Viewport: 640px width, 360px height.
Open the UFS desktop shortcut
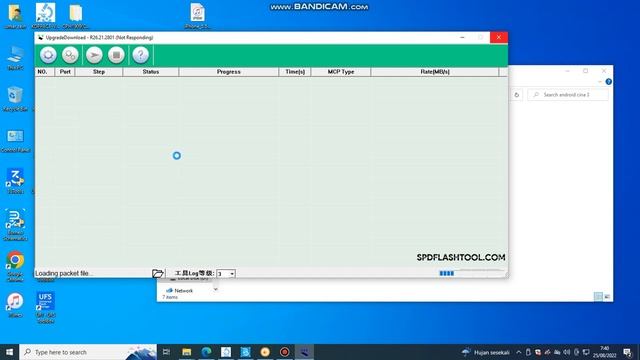tap(45, 307)
